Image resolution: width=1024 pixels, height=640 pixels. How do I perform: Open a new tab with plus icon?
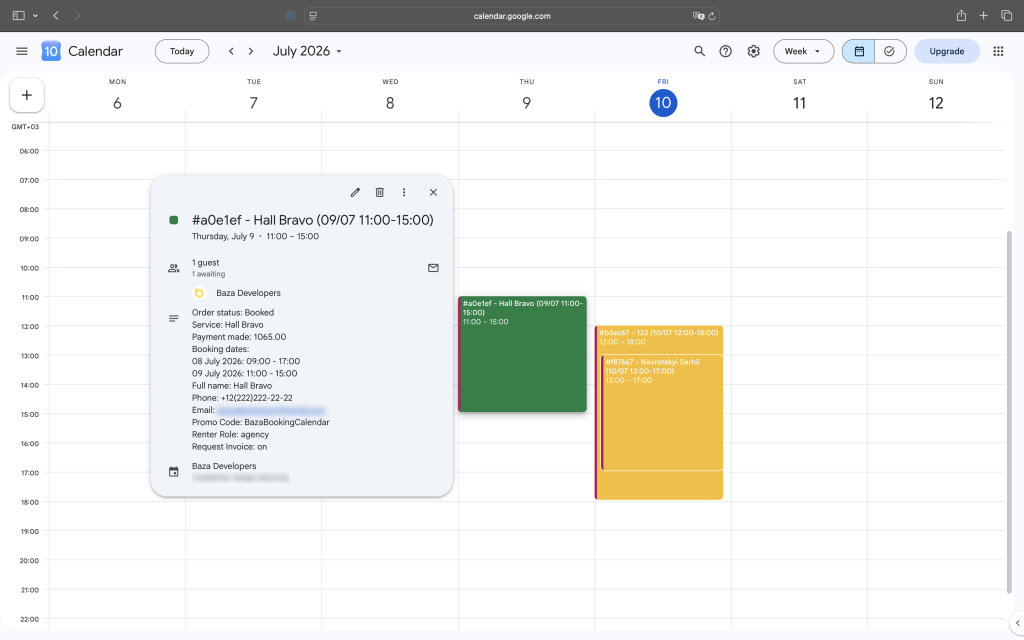(984, 16)
